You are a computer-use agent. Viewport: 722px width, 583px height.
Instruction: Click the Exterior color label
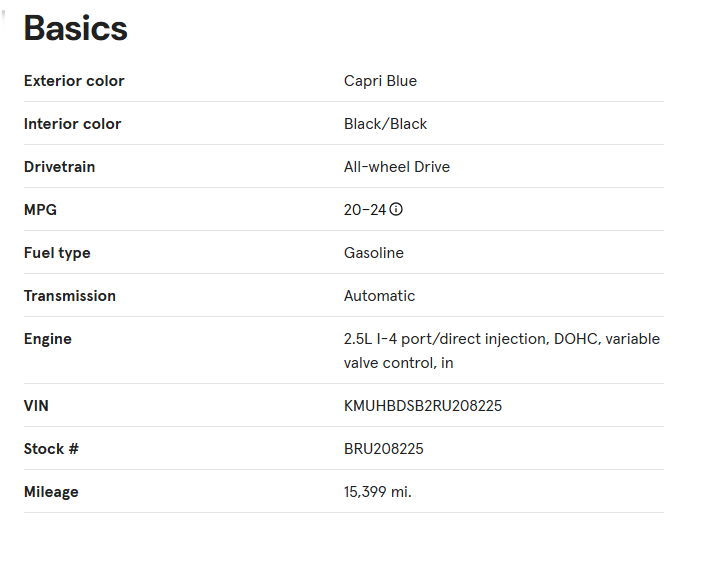tap(74, 81)
